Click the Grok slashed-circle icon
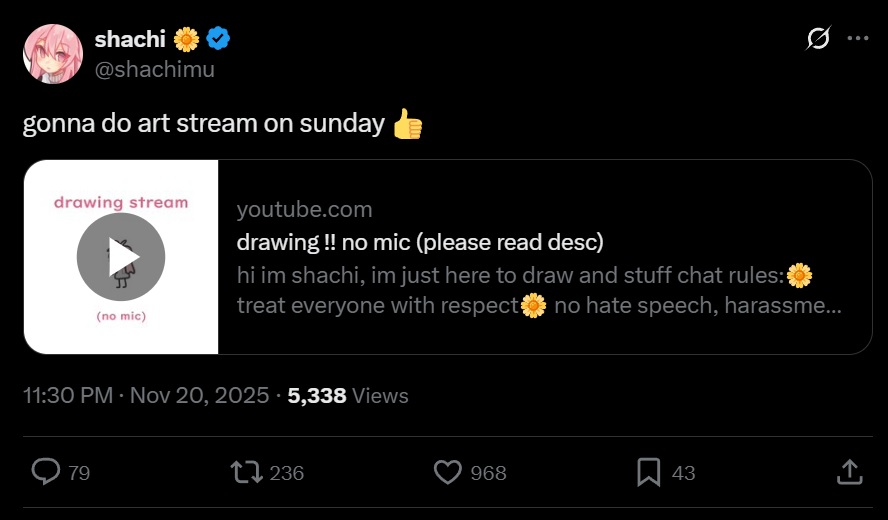This screenshot has height=520, width=888. [817, 39]
